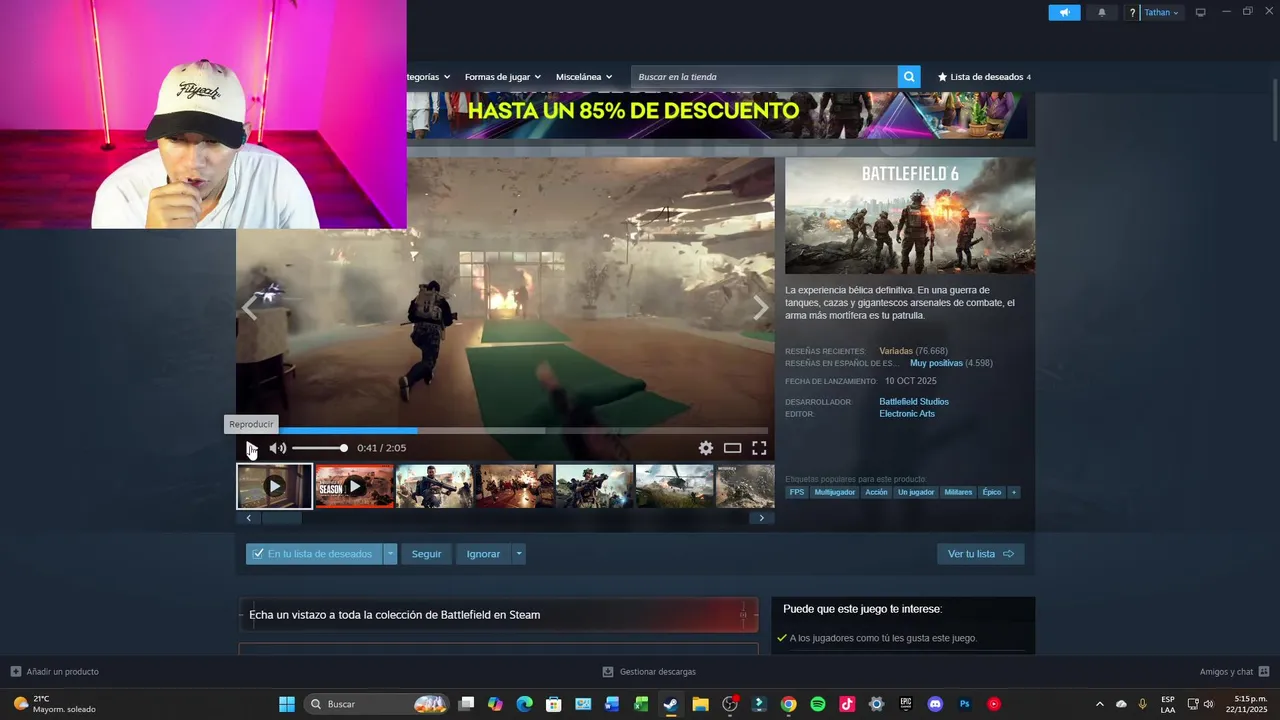The width and height of the screenshot is (1280, 720).
Task: Play the Battlefield 6 trailer video
Action: [x=252, y=448]
